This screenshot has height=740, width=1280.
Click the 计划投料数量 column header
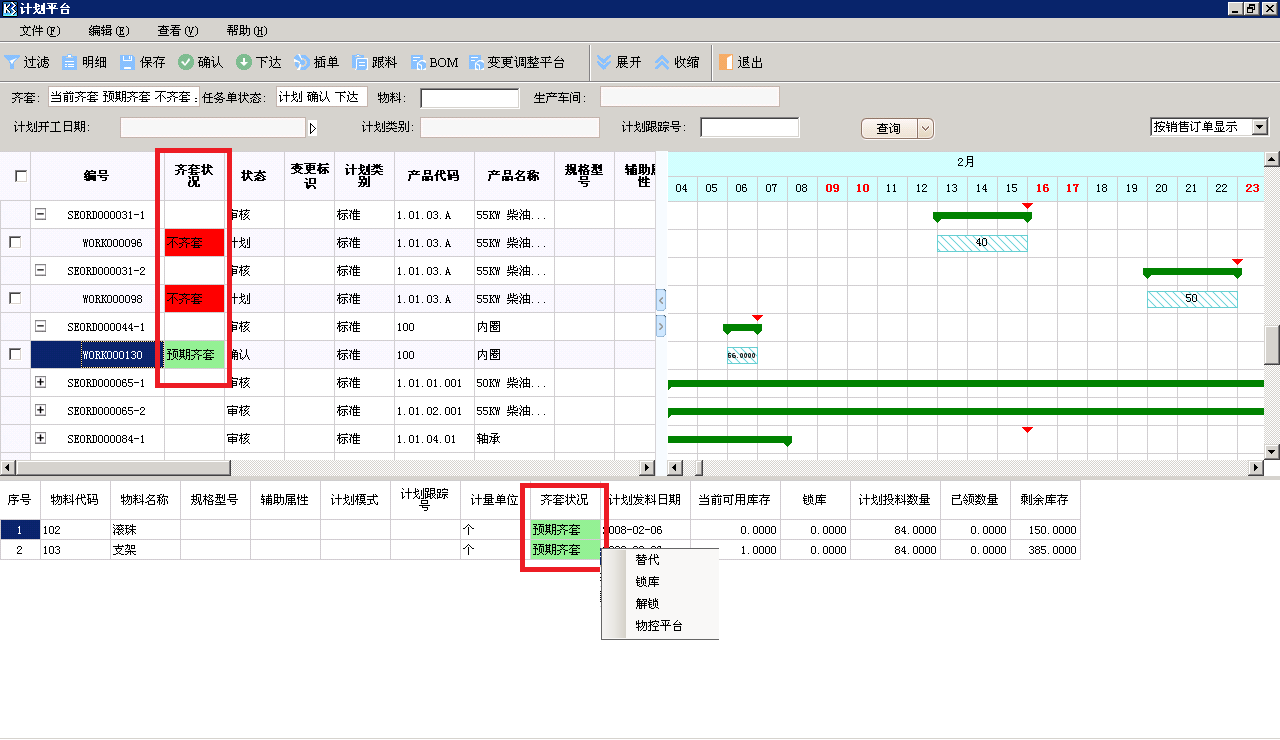tap(895, 499)
